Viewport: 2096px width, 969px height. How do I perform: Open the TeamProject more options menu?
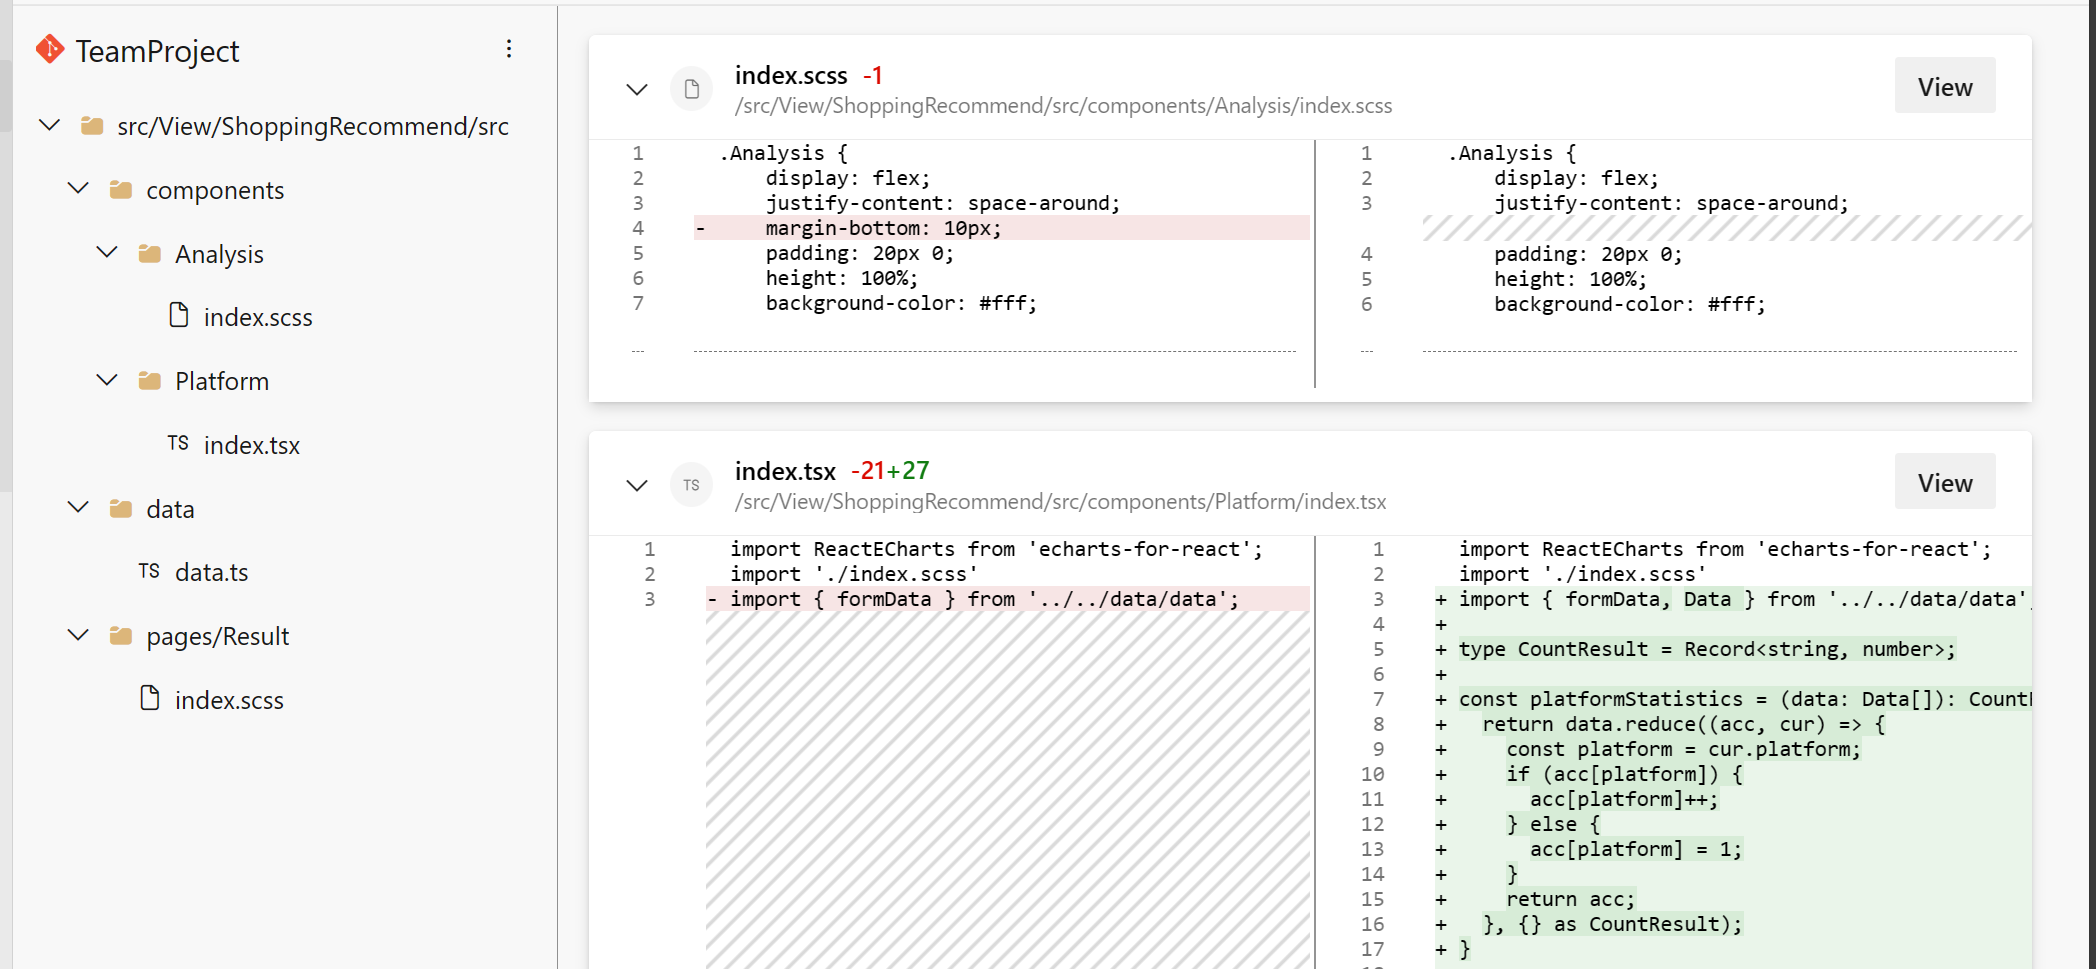[509, 50]
